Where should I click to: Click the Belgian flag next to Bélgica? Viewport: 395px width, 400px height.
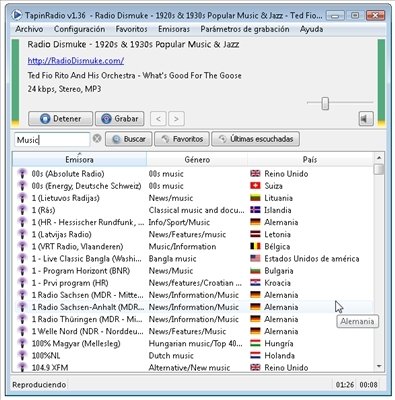point(255,246)
